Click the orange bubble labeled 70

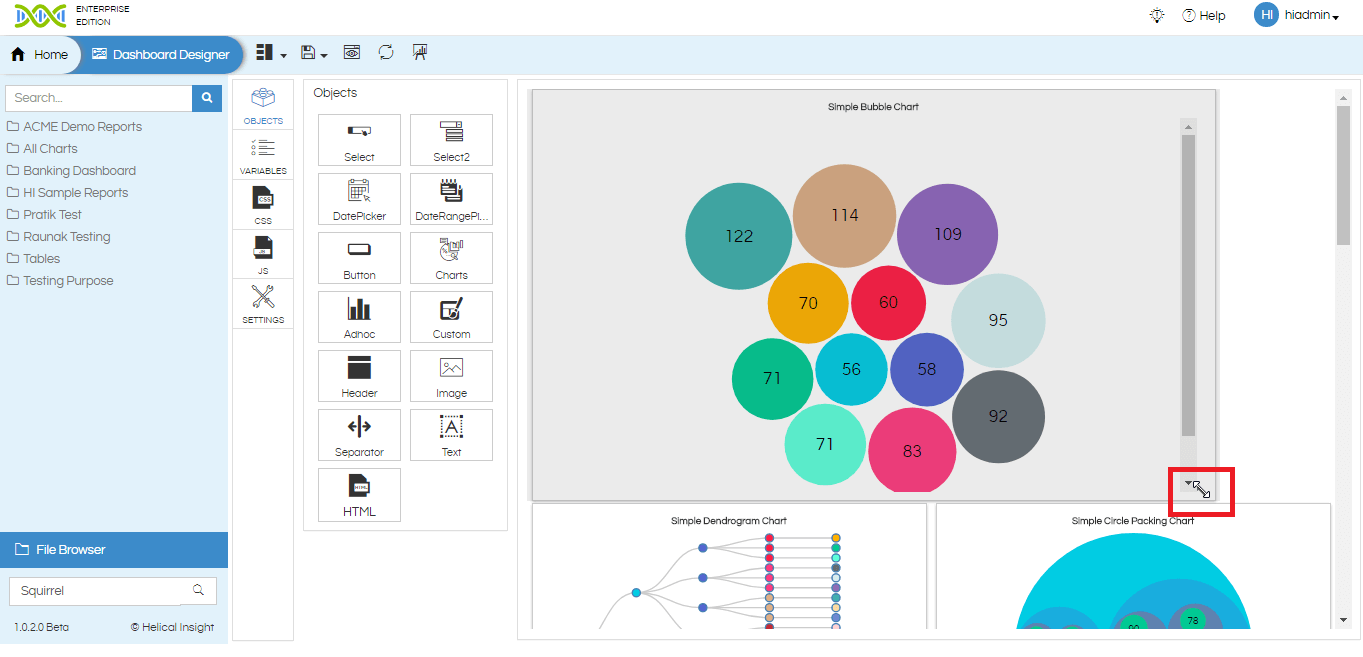[x=808, y=303]
